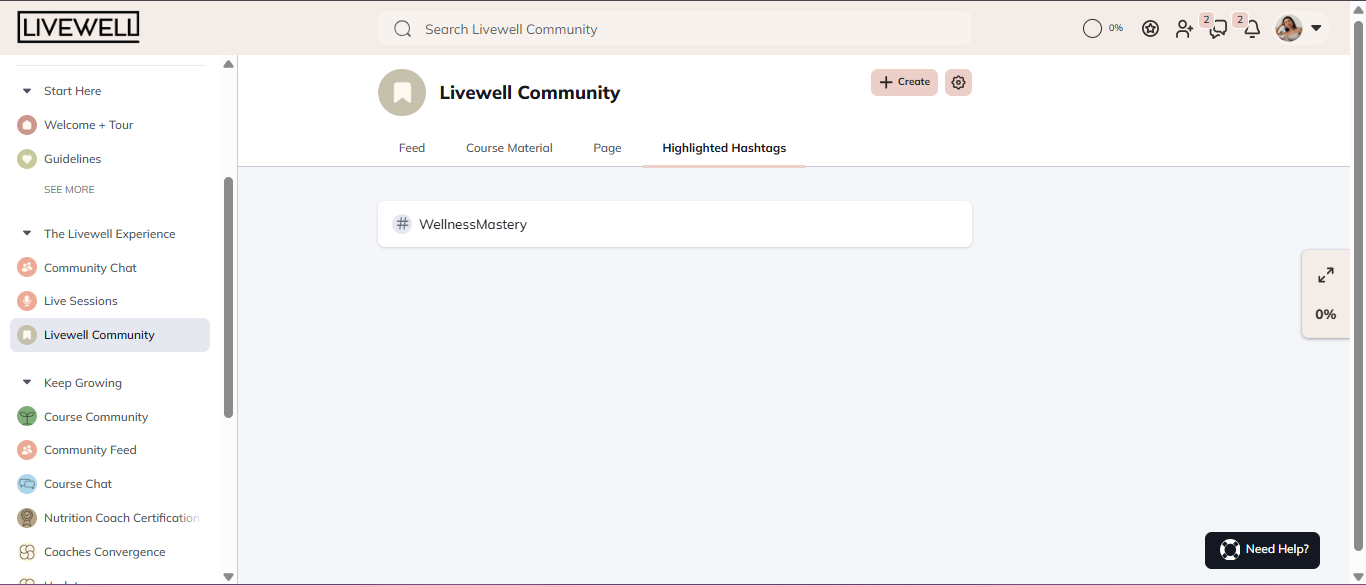
Task: Click the Course Community sprout icon
Action: (27, 417)
